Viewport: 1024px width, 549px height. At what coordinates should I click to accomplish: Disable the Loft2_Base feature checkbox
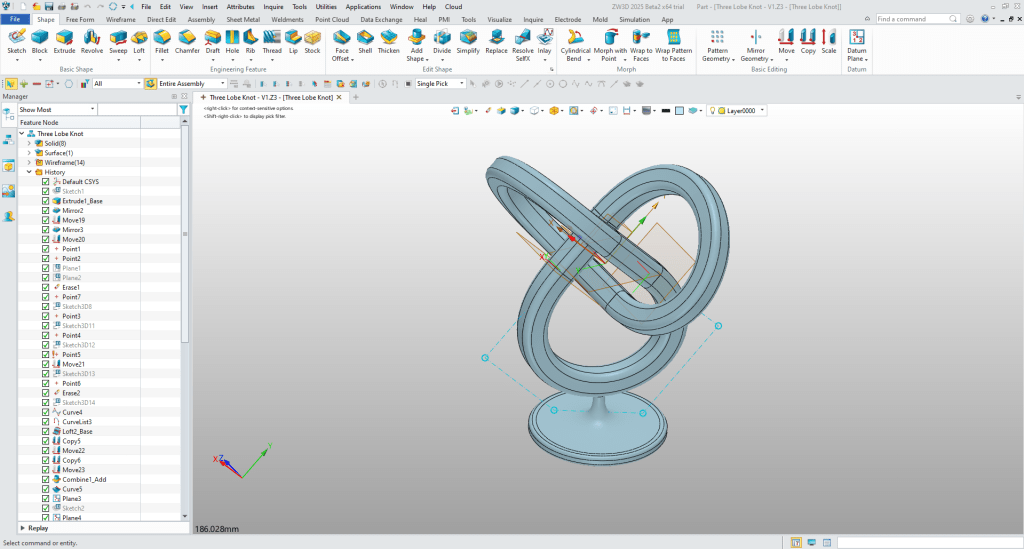(x=46, y=431)
